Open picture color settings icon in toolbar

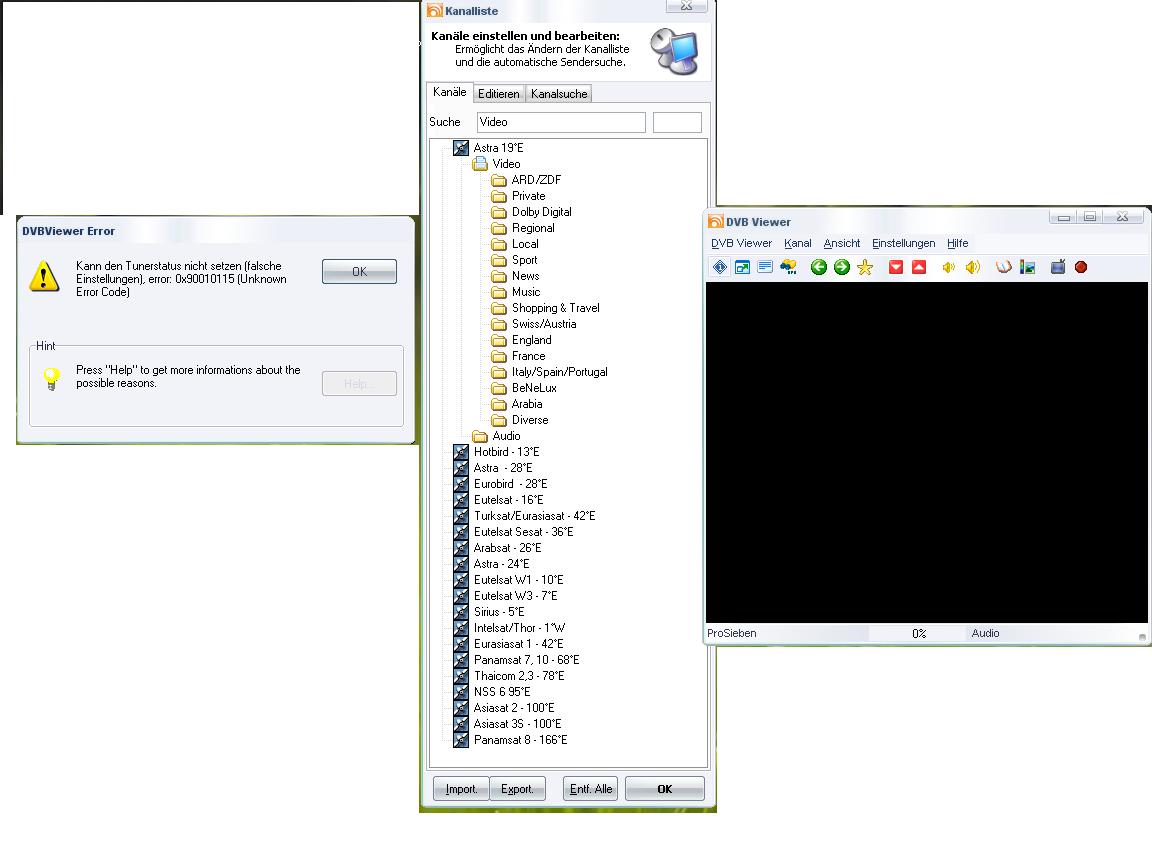point(1027,267)
